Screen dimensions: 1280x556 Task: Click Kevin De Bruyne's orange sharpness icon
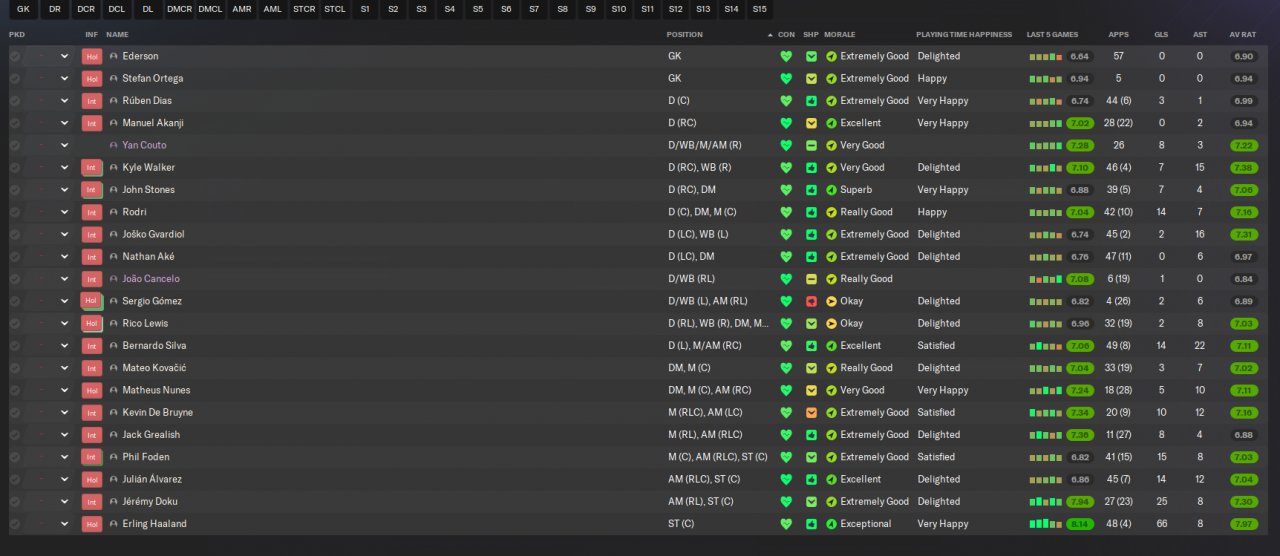[812, 413]
